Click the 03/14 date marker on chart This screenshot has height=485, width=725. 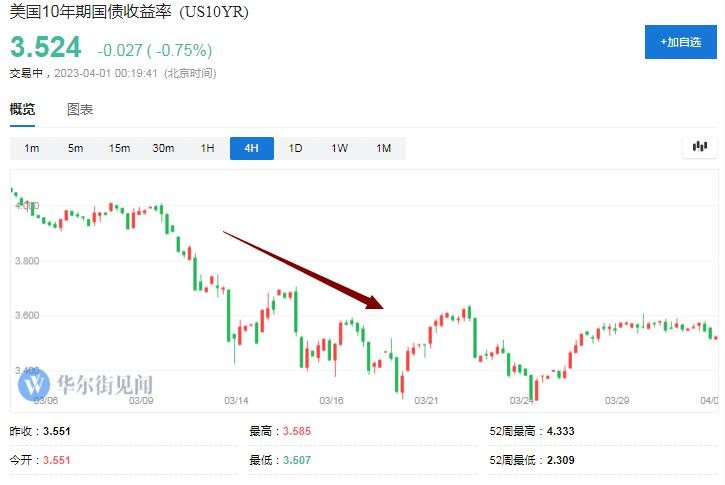click(236, 401)
